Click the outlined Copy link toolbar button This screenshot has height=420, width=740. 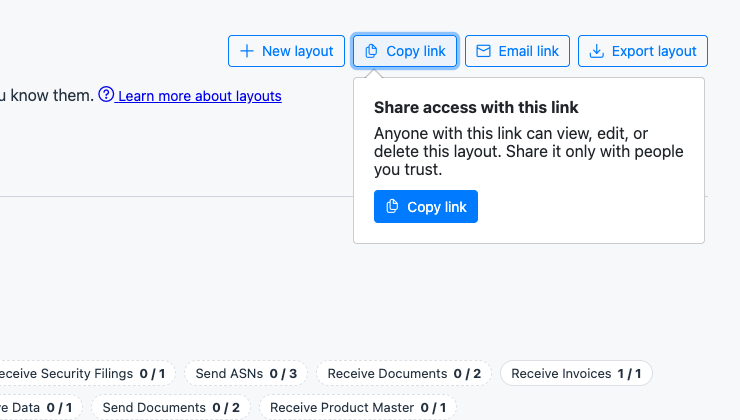405,51
